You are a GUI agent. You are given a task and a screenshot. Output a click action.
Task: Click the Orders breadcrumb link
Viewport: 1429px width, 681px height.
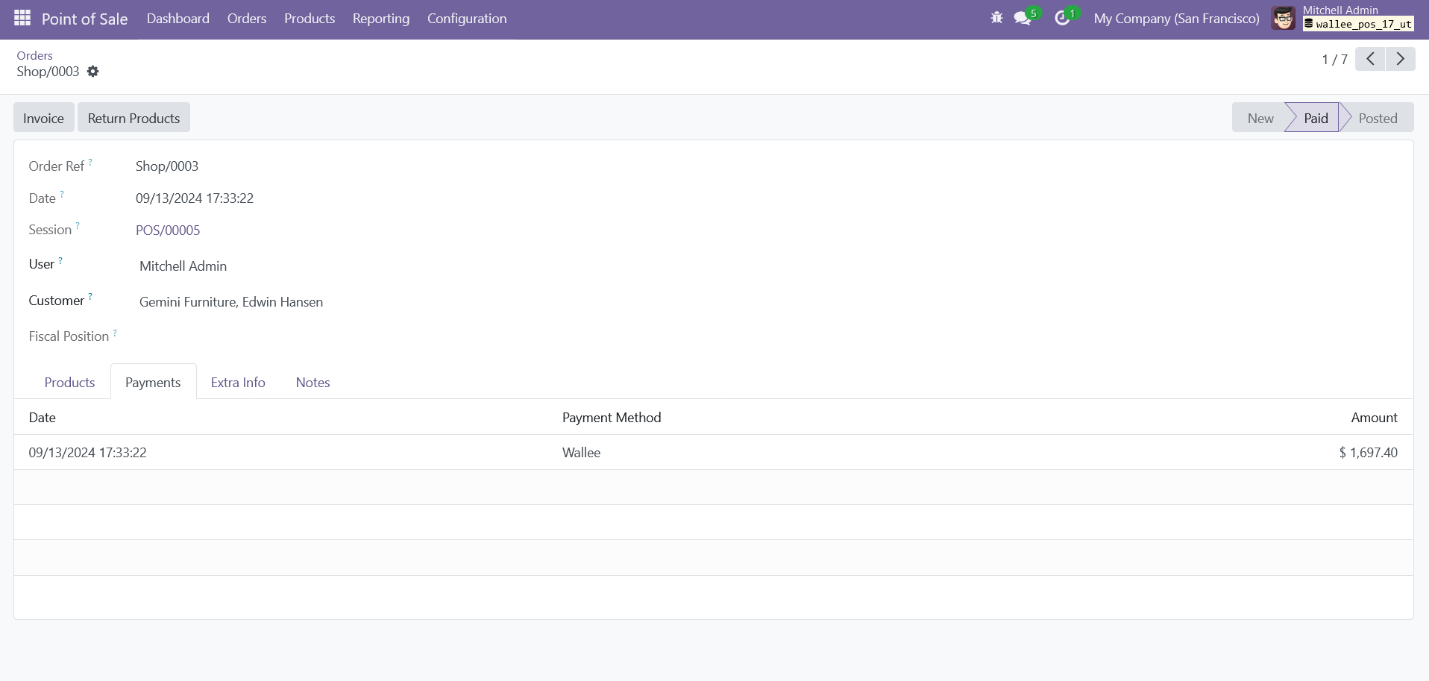[34, 55]
